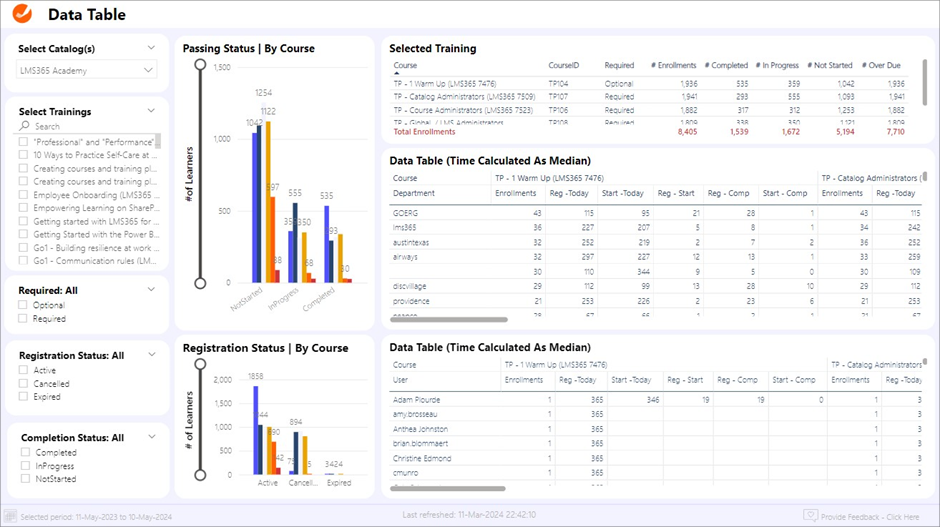Screen dimensions: 940x527
Task: Check the InProgress completion status box
Action: pos(24,466)
